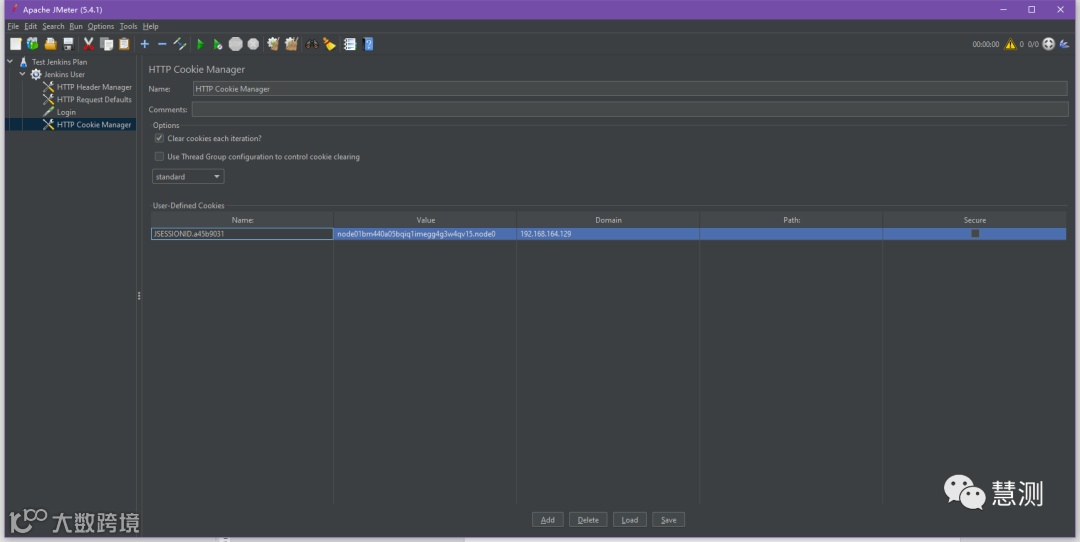
Task: Click the New test plan icon
Action: [15, 44]
